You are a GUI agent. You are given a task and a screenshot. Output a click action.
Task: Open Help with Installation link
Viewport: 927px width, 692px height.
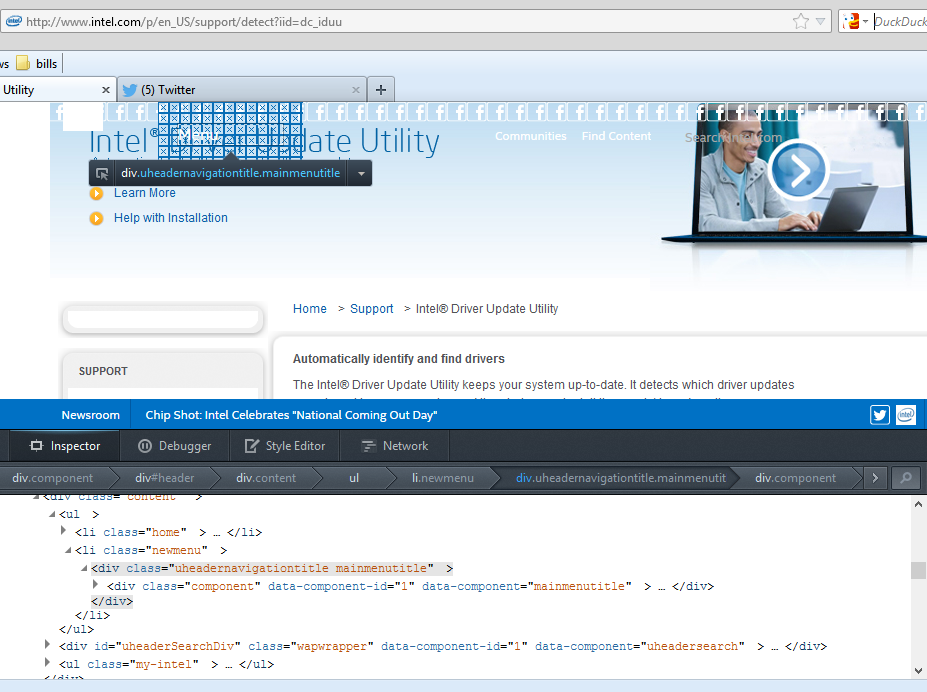(170, 218)
